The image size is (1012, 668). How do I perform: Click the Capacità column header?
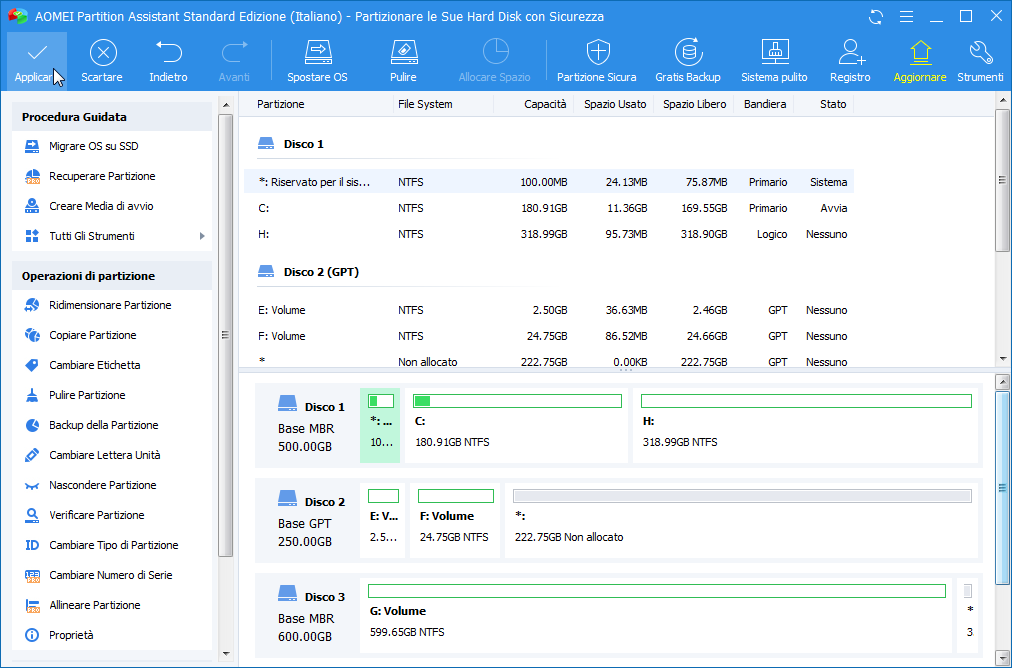click(x=544, y=104)
